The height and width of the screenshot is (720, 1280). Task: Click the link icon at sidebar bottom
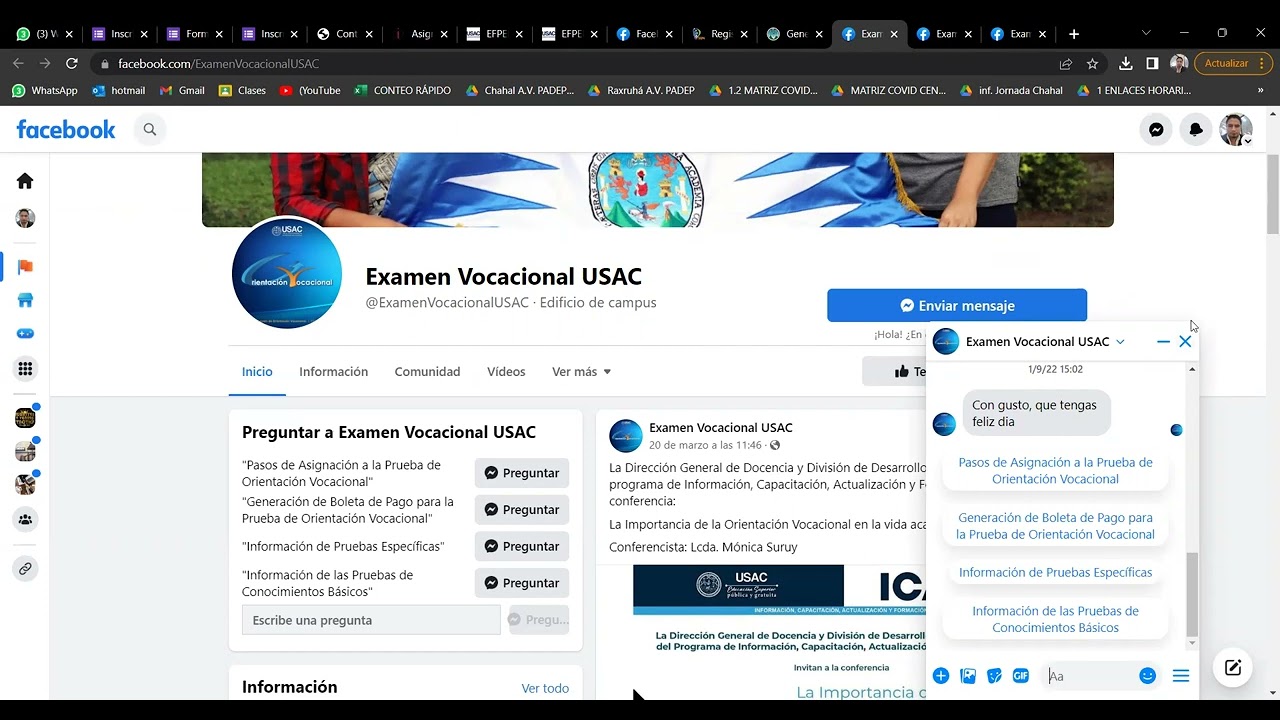(25, 568)
